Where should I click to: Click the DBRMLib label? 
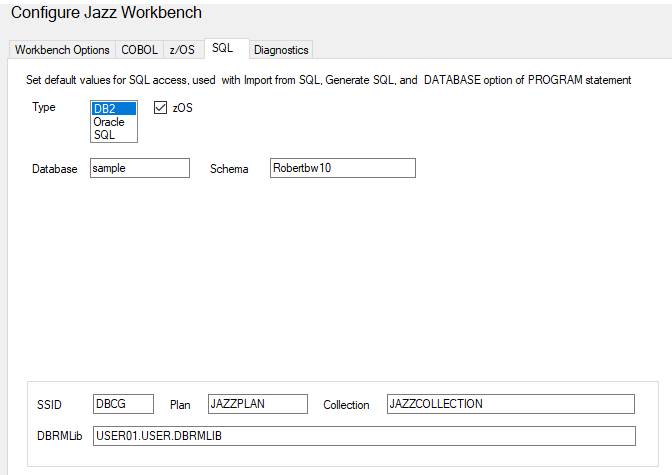click(x=60, y=436)
